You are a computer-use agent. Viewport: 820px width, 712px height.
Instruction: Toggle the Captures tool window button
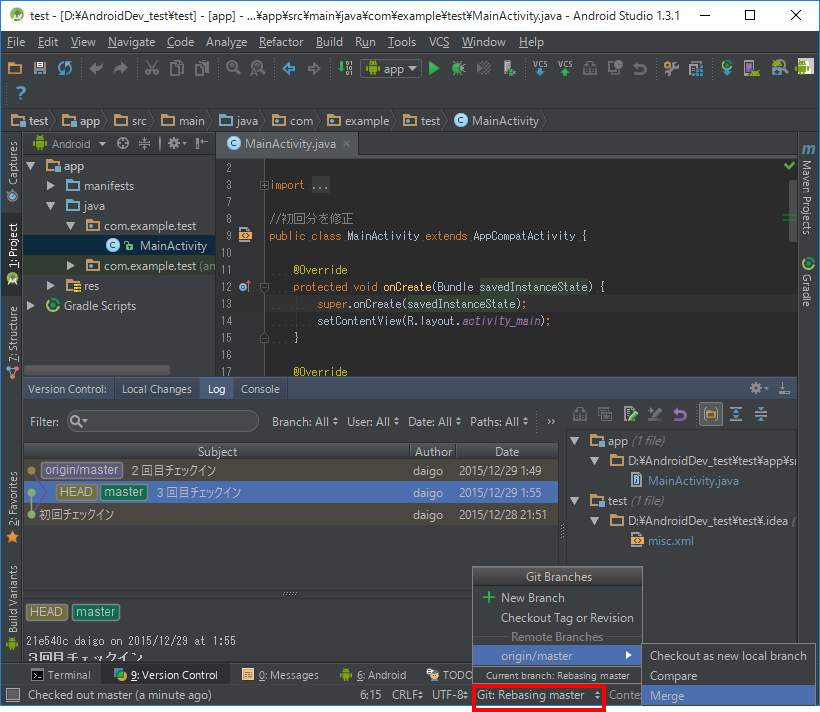coord(13,171)
